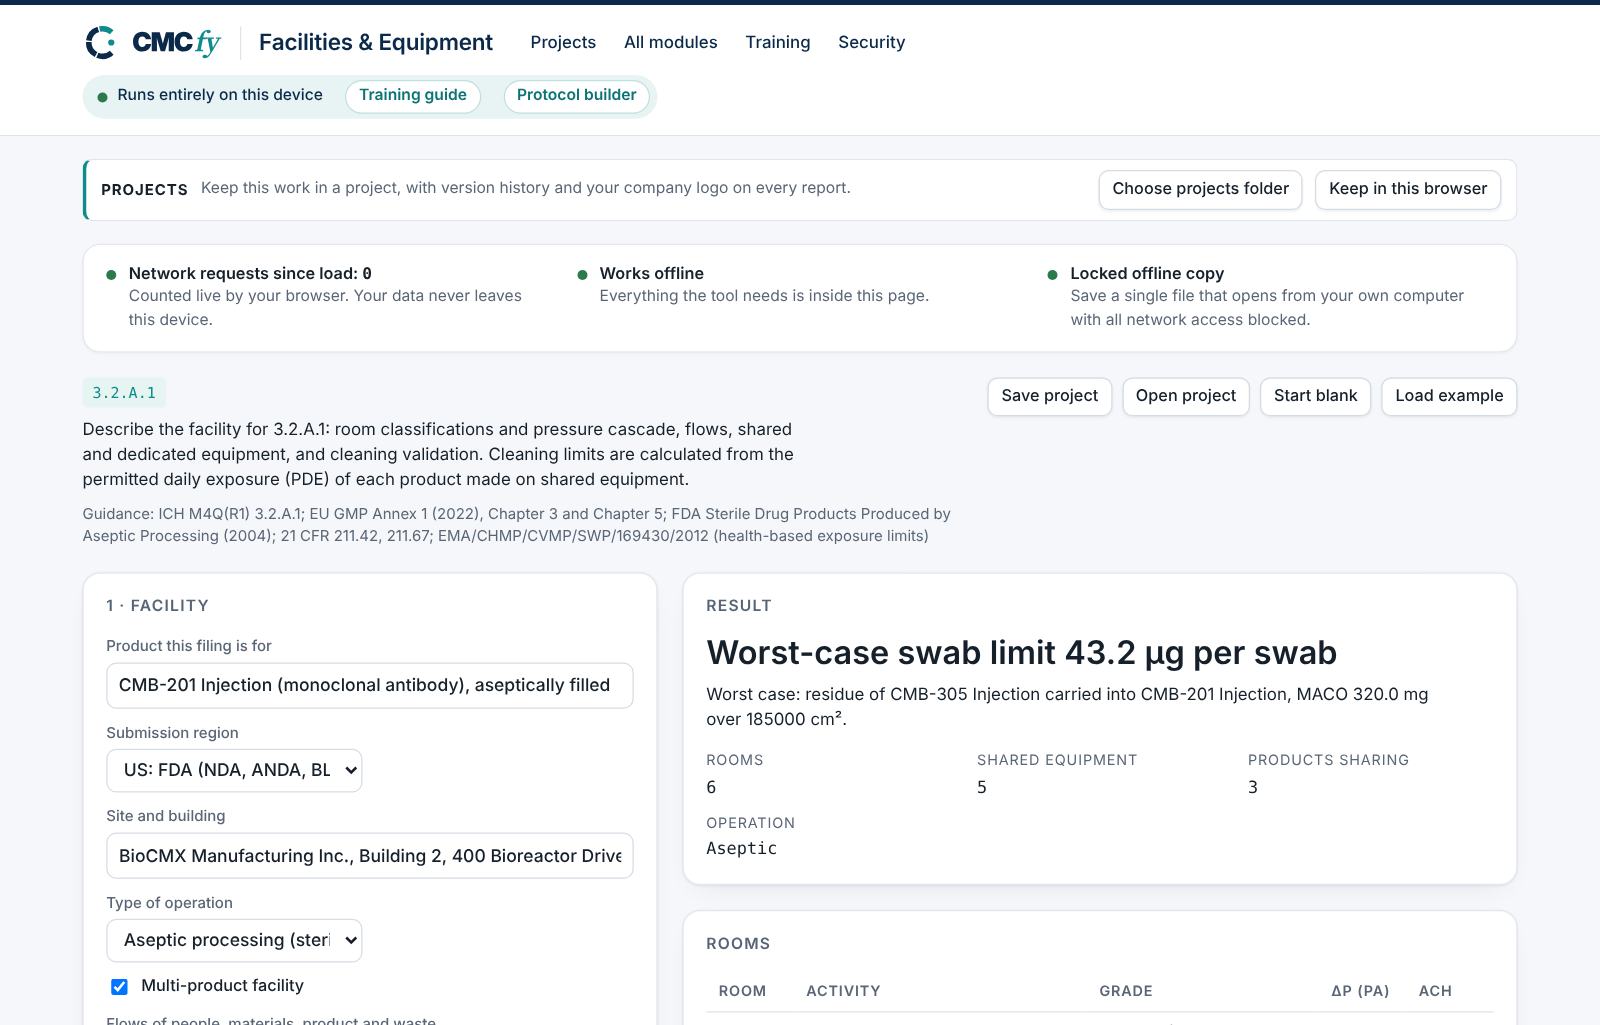The width and height of the screenshot is (1600, 1025).
Task: Click Load example button
Action: tap(1449, 396)
